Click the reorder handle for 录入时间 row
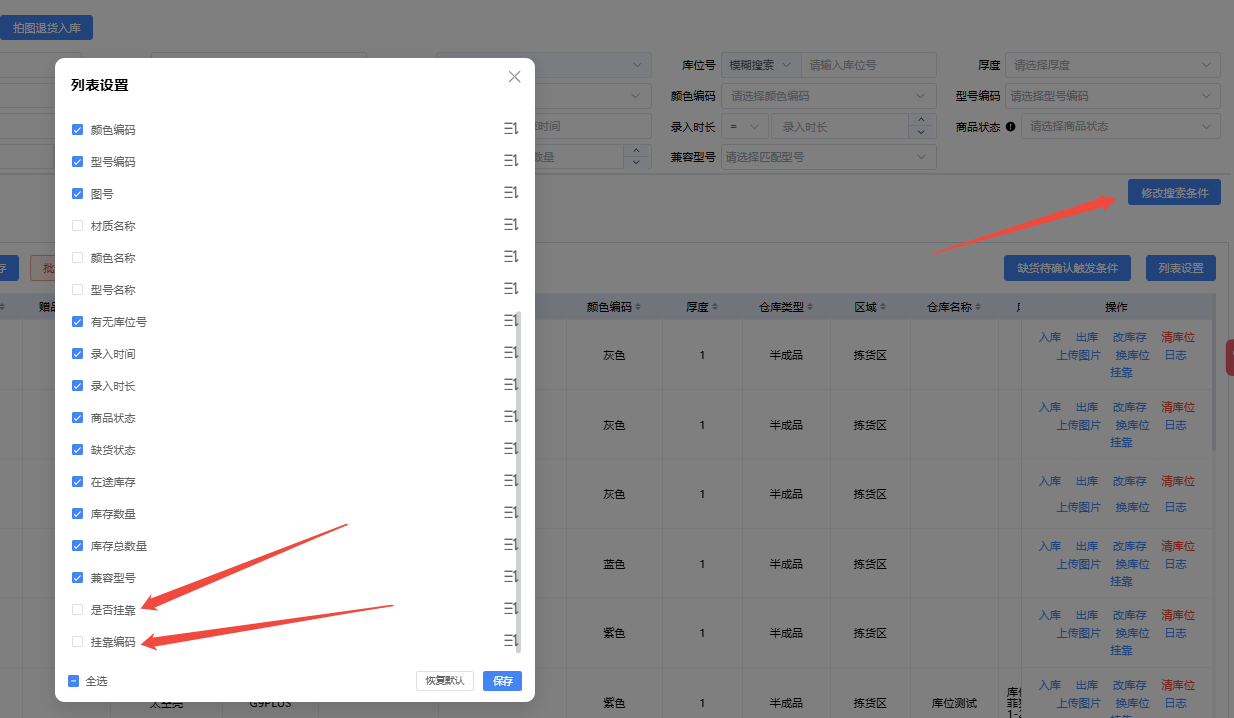Image resolution: width=1234 pixels, height=718 pixels. tap(510, 353)
